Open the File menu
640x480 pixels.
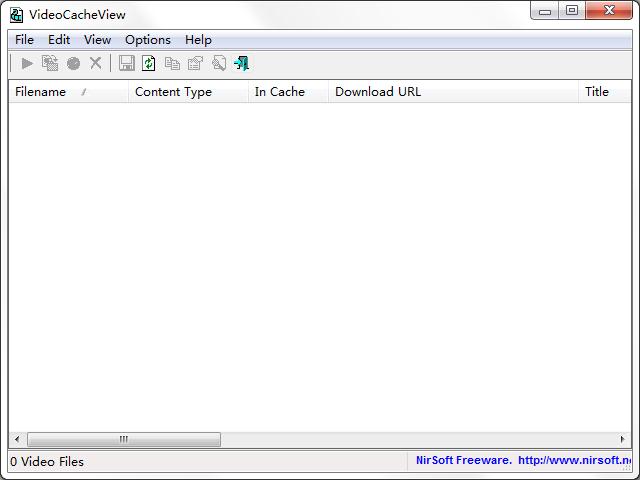24,40
